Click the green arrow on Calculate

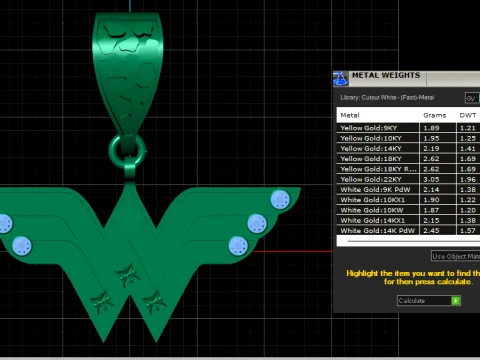tap(456, 301)
